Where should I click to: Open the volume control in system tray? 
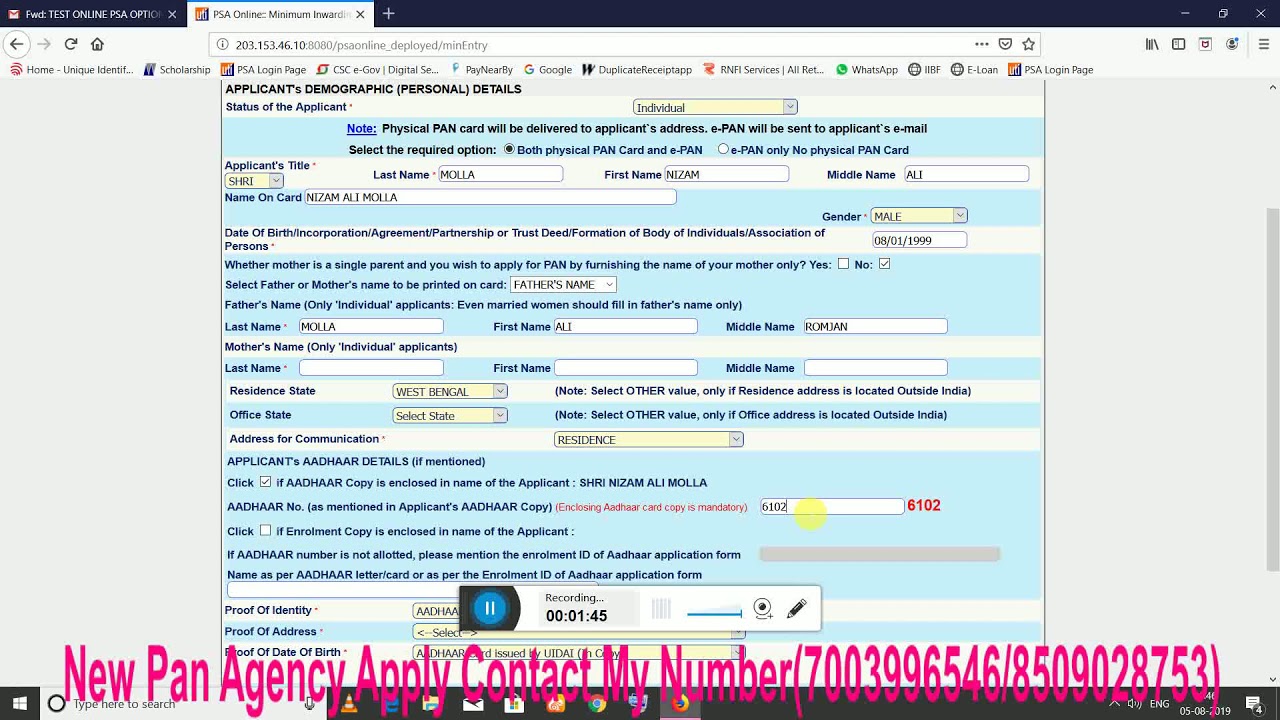pyautogui.click(x=1134, y=704)
